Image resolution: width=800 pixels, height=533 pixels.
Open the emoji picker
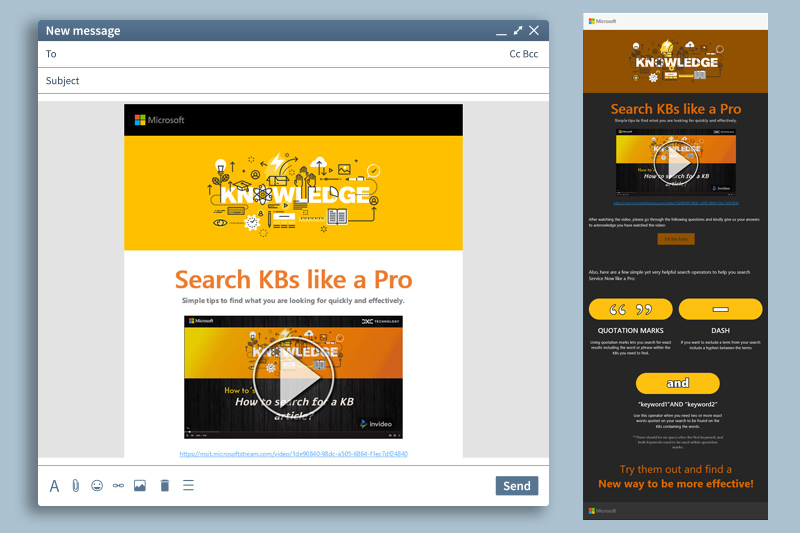pos(97,486)
